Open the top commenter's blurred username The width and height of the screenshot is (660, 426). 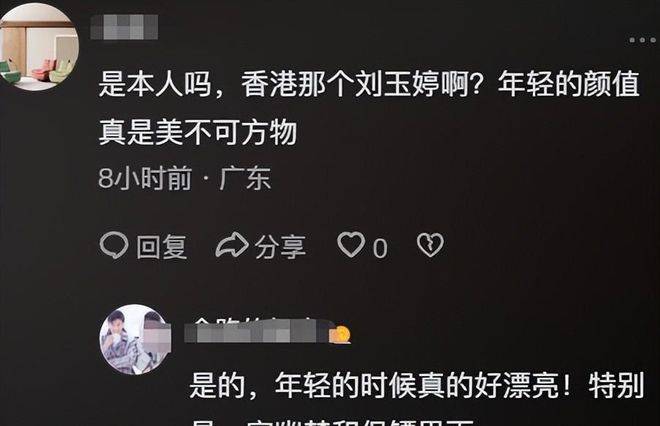coord(125,27)
